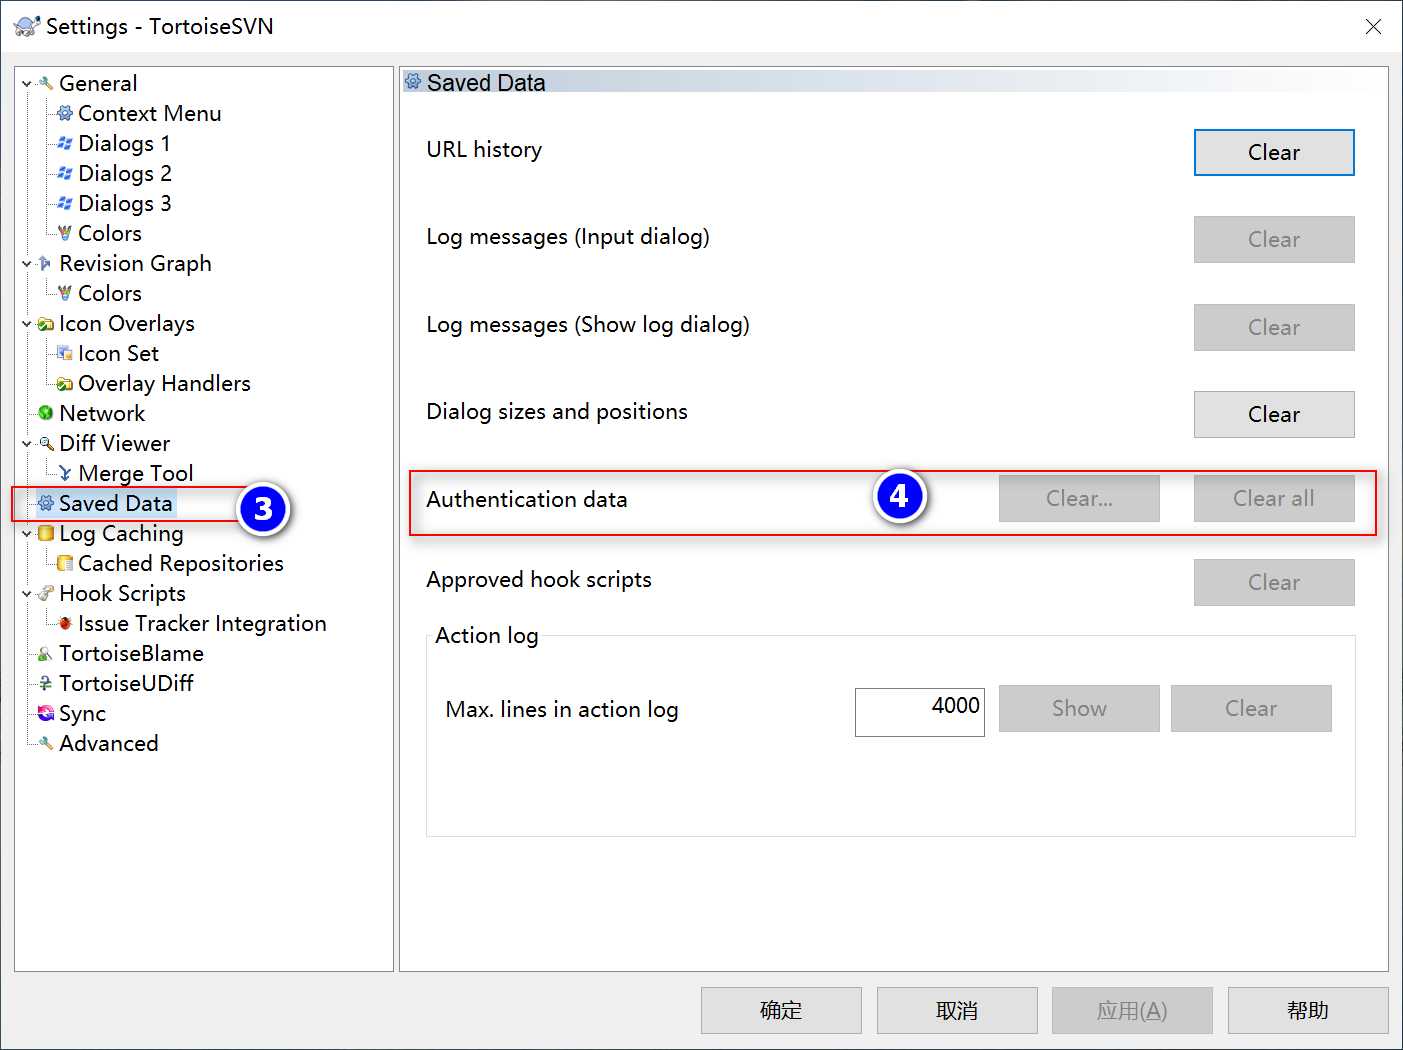The image size is (1403, 1050).
Task: Click the Icon Set icon
Action: [65, 353]
